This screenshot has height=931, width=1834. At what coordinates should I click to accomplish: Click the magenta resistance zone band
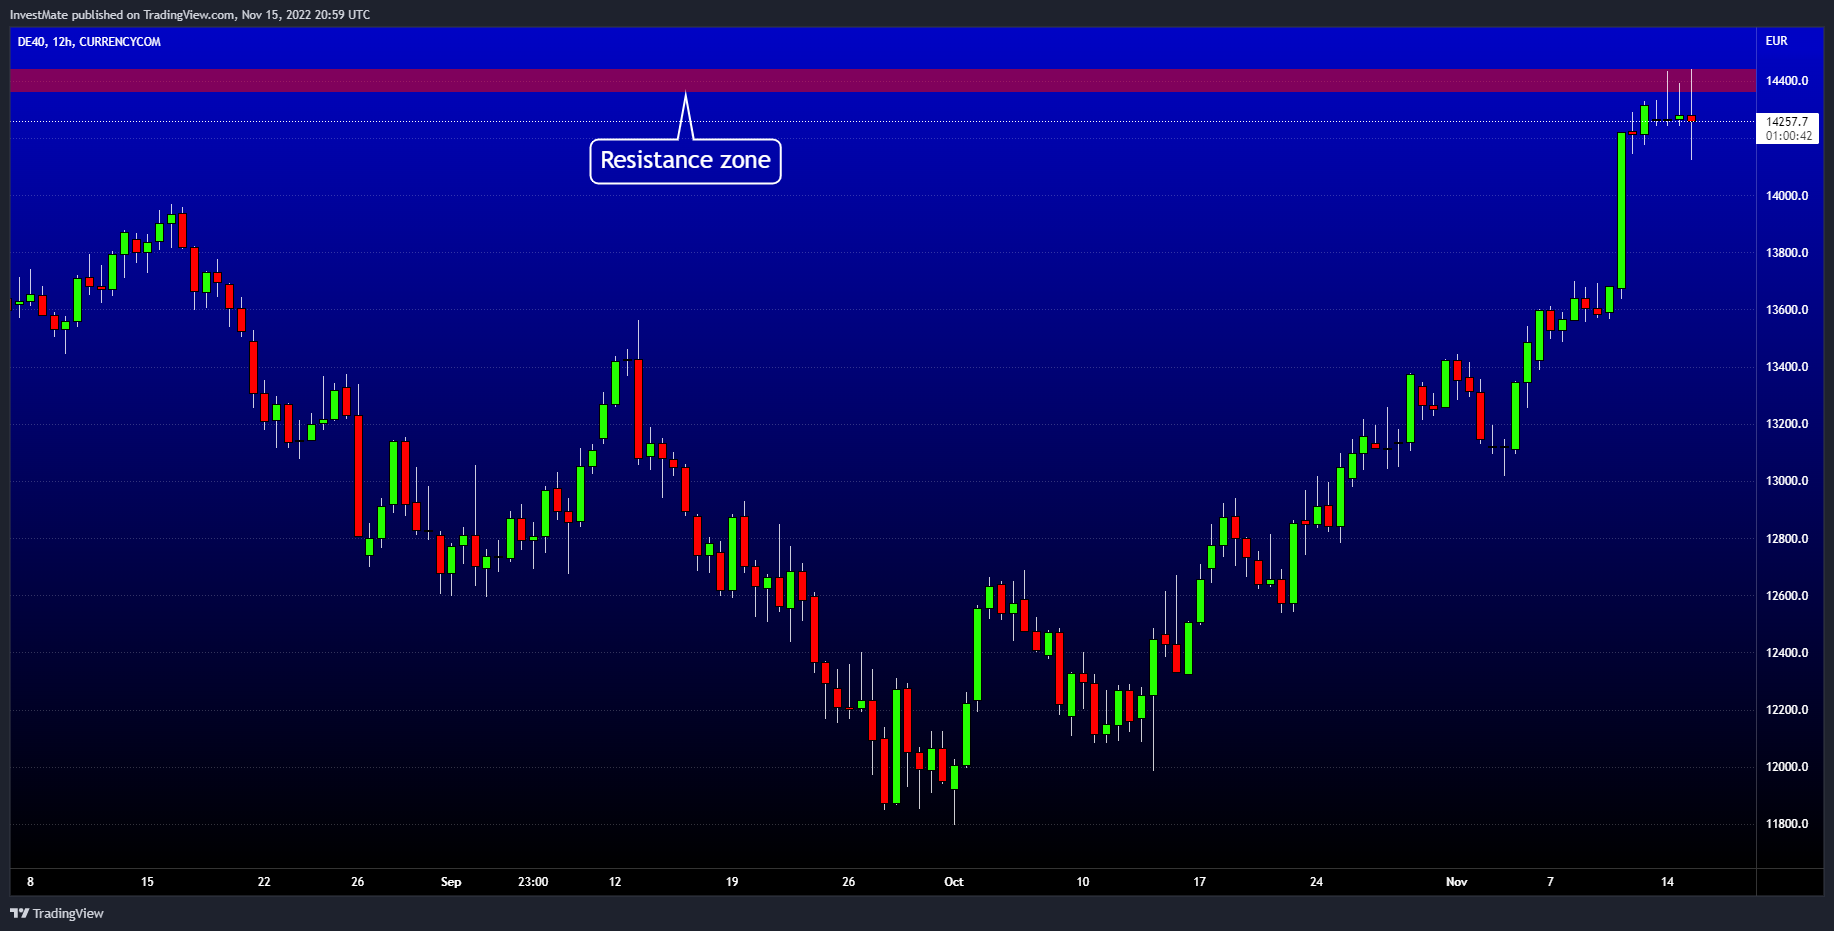[x=883, y=80]
